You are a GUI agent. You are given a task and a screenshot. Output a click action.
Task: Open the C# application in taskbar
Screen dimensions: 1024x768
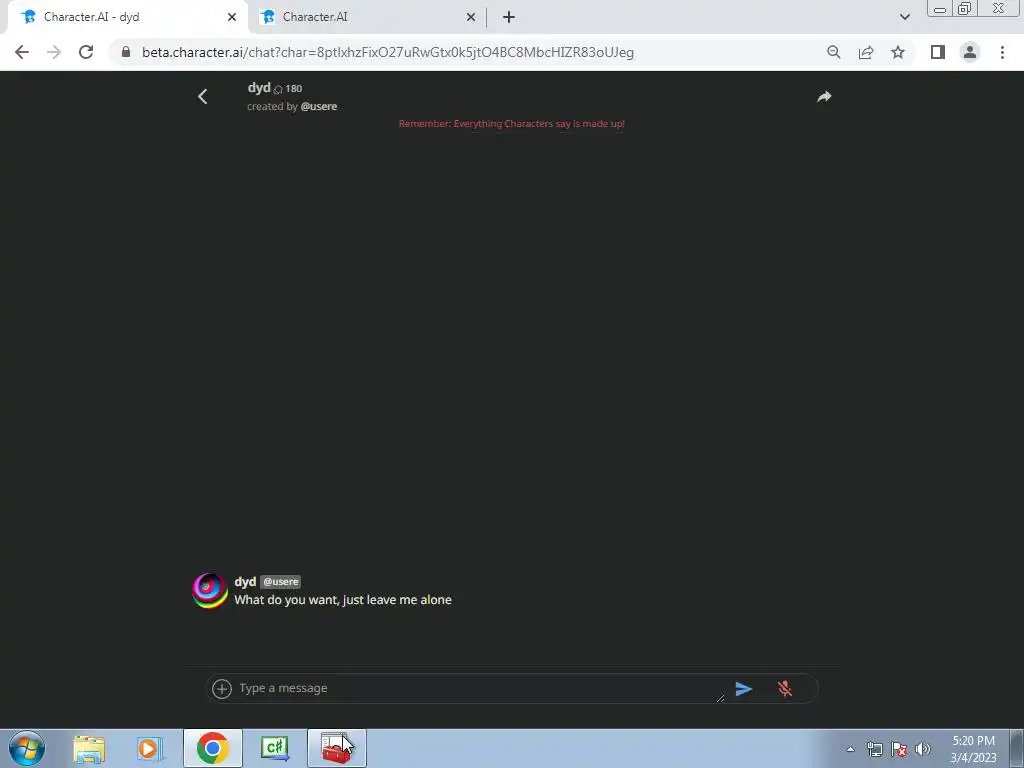[274, 748]
